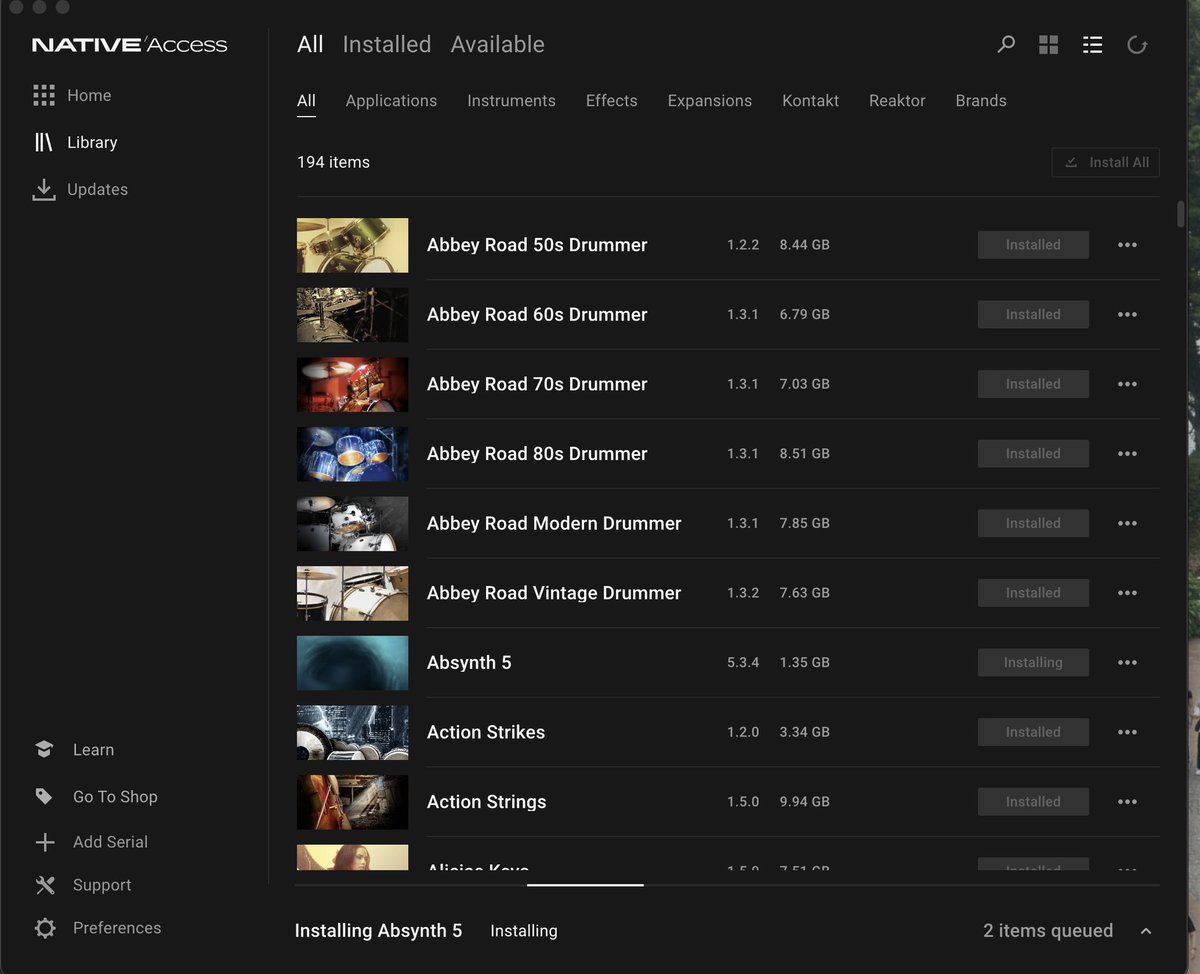Viewport: 1200px width, 974px height.
Task: Click the Support tools icon
Action: [x=45, y=885]
